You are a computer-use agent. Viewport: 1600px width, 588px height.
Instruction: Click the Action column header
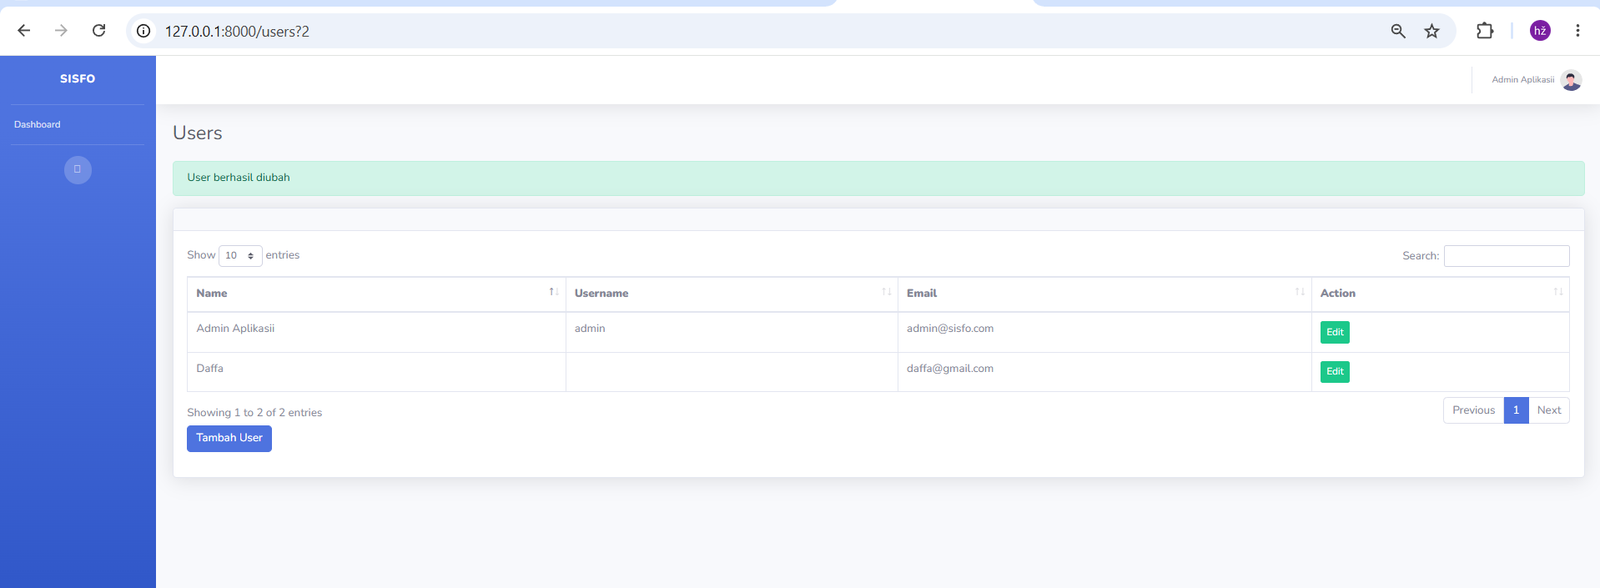click(x=1440, y=294)
